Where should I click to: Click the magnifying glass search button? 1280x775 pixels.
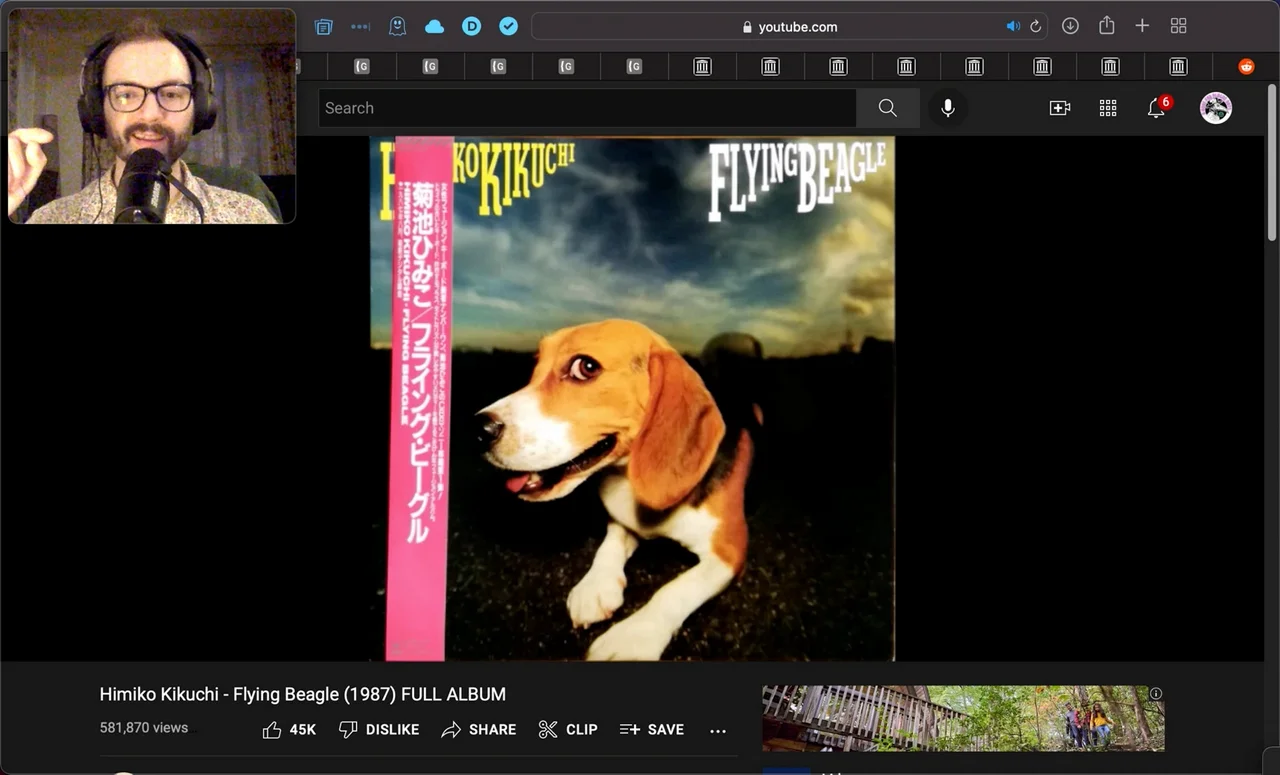point(888,108)
